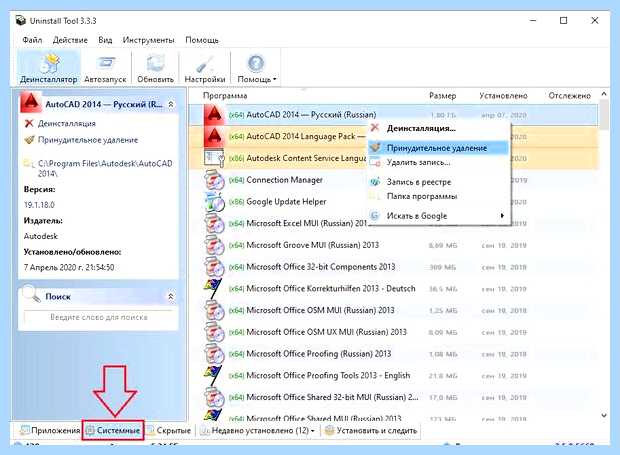Sort by the Установлено column header
This screenshot has height=455, width=620.
tap(503, 96)
